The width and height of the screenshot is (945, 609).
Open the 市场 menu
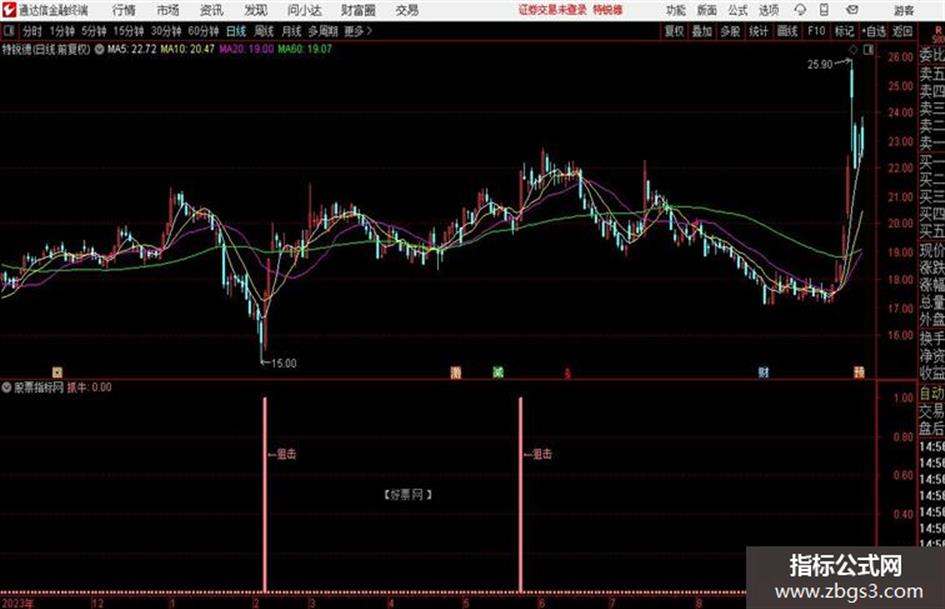coord(168,10)
